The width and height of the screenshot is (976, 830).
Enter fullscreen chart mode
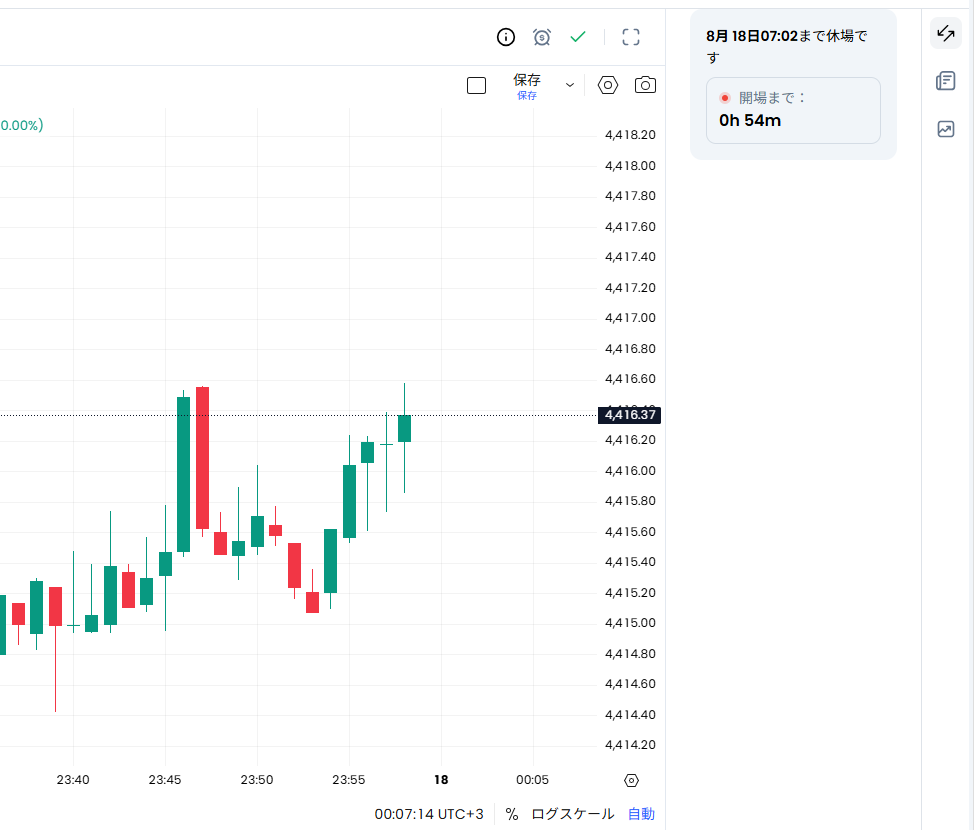click(631, 37)
